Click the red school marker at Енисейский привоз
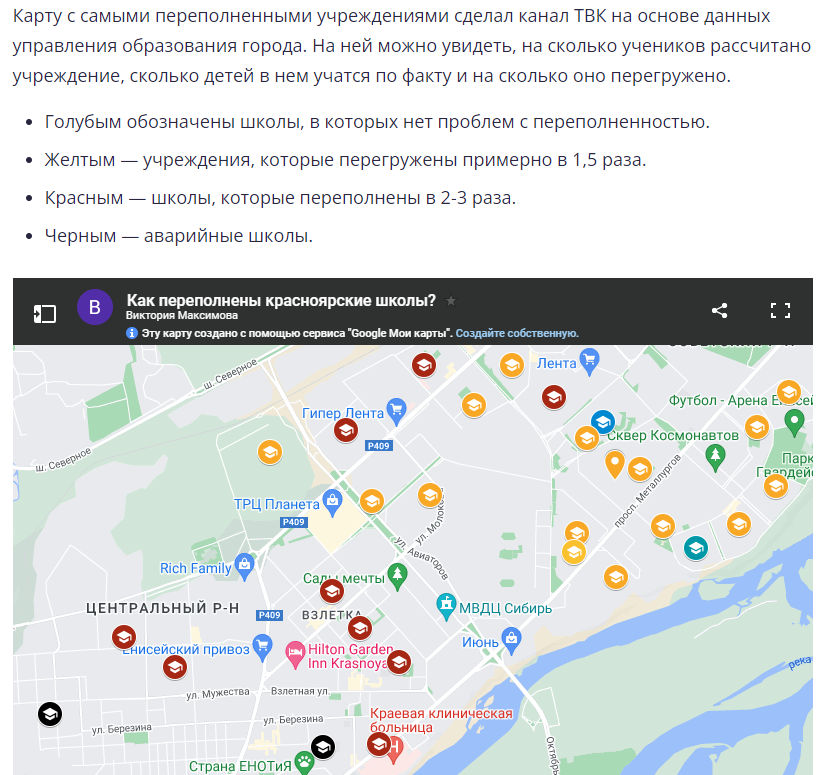The width and height of the screenshot is (821, 775). tap(124, 637)
